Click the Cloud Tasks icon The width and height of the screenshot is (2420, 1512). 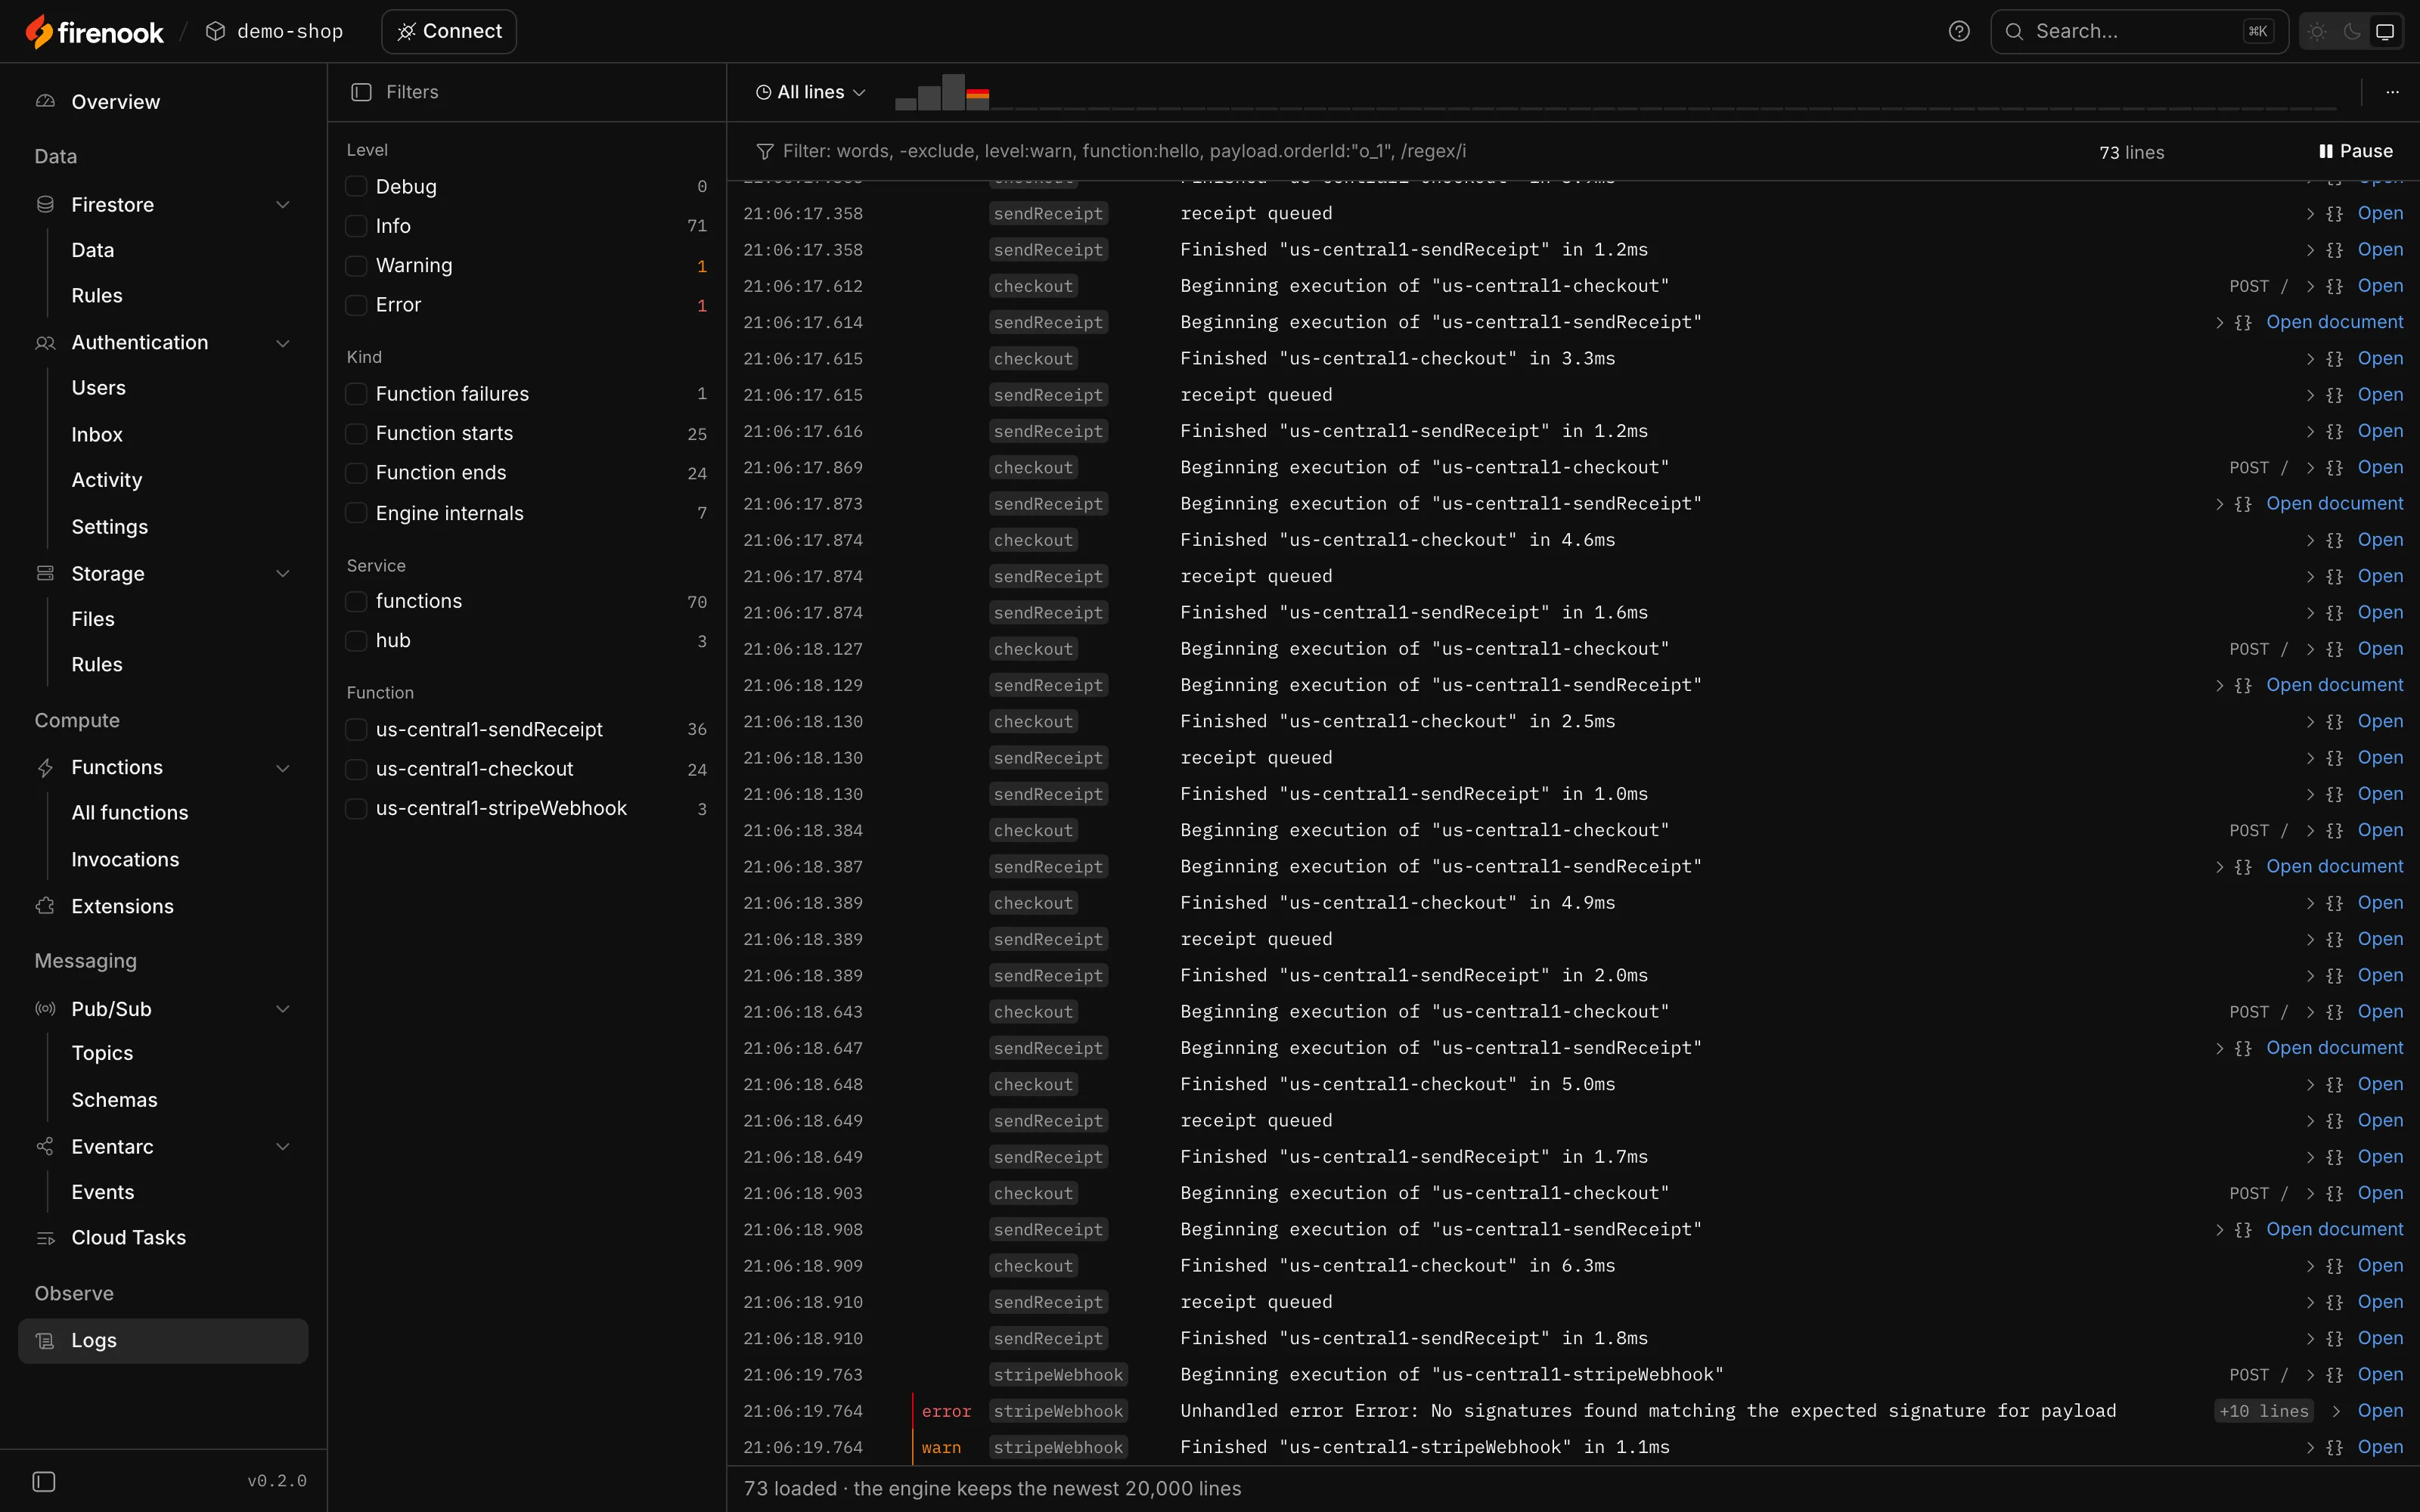tap(45, 1238)
